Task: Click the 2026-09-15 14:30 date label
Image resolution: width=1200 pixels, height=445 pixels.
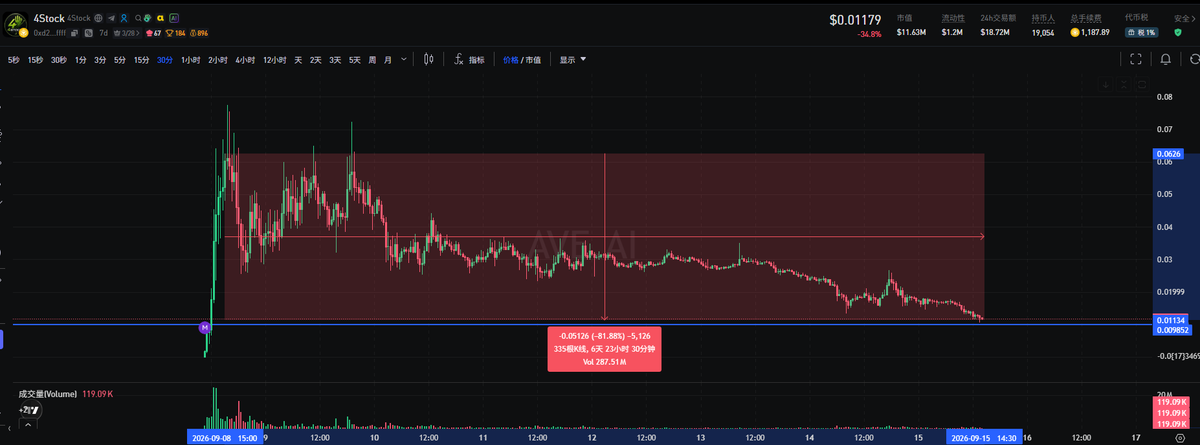Action: tap(983, 437)
